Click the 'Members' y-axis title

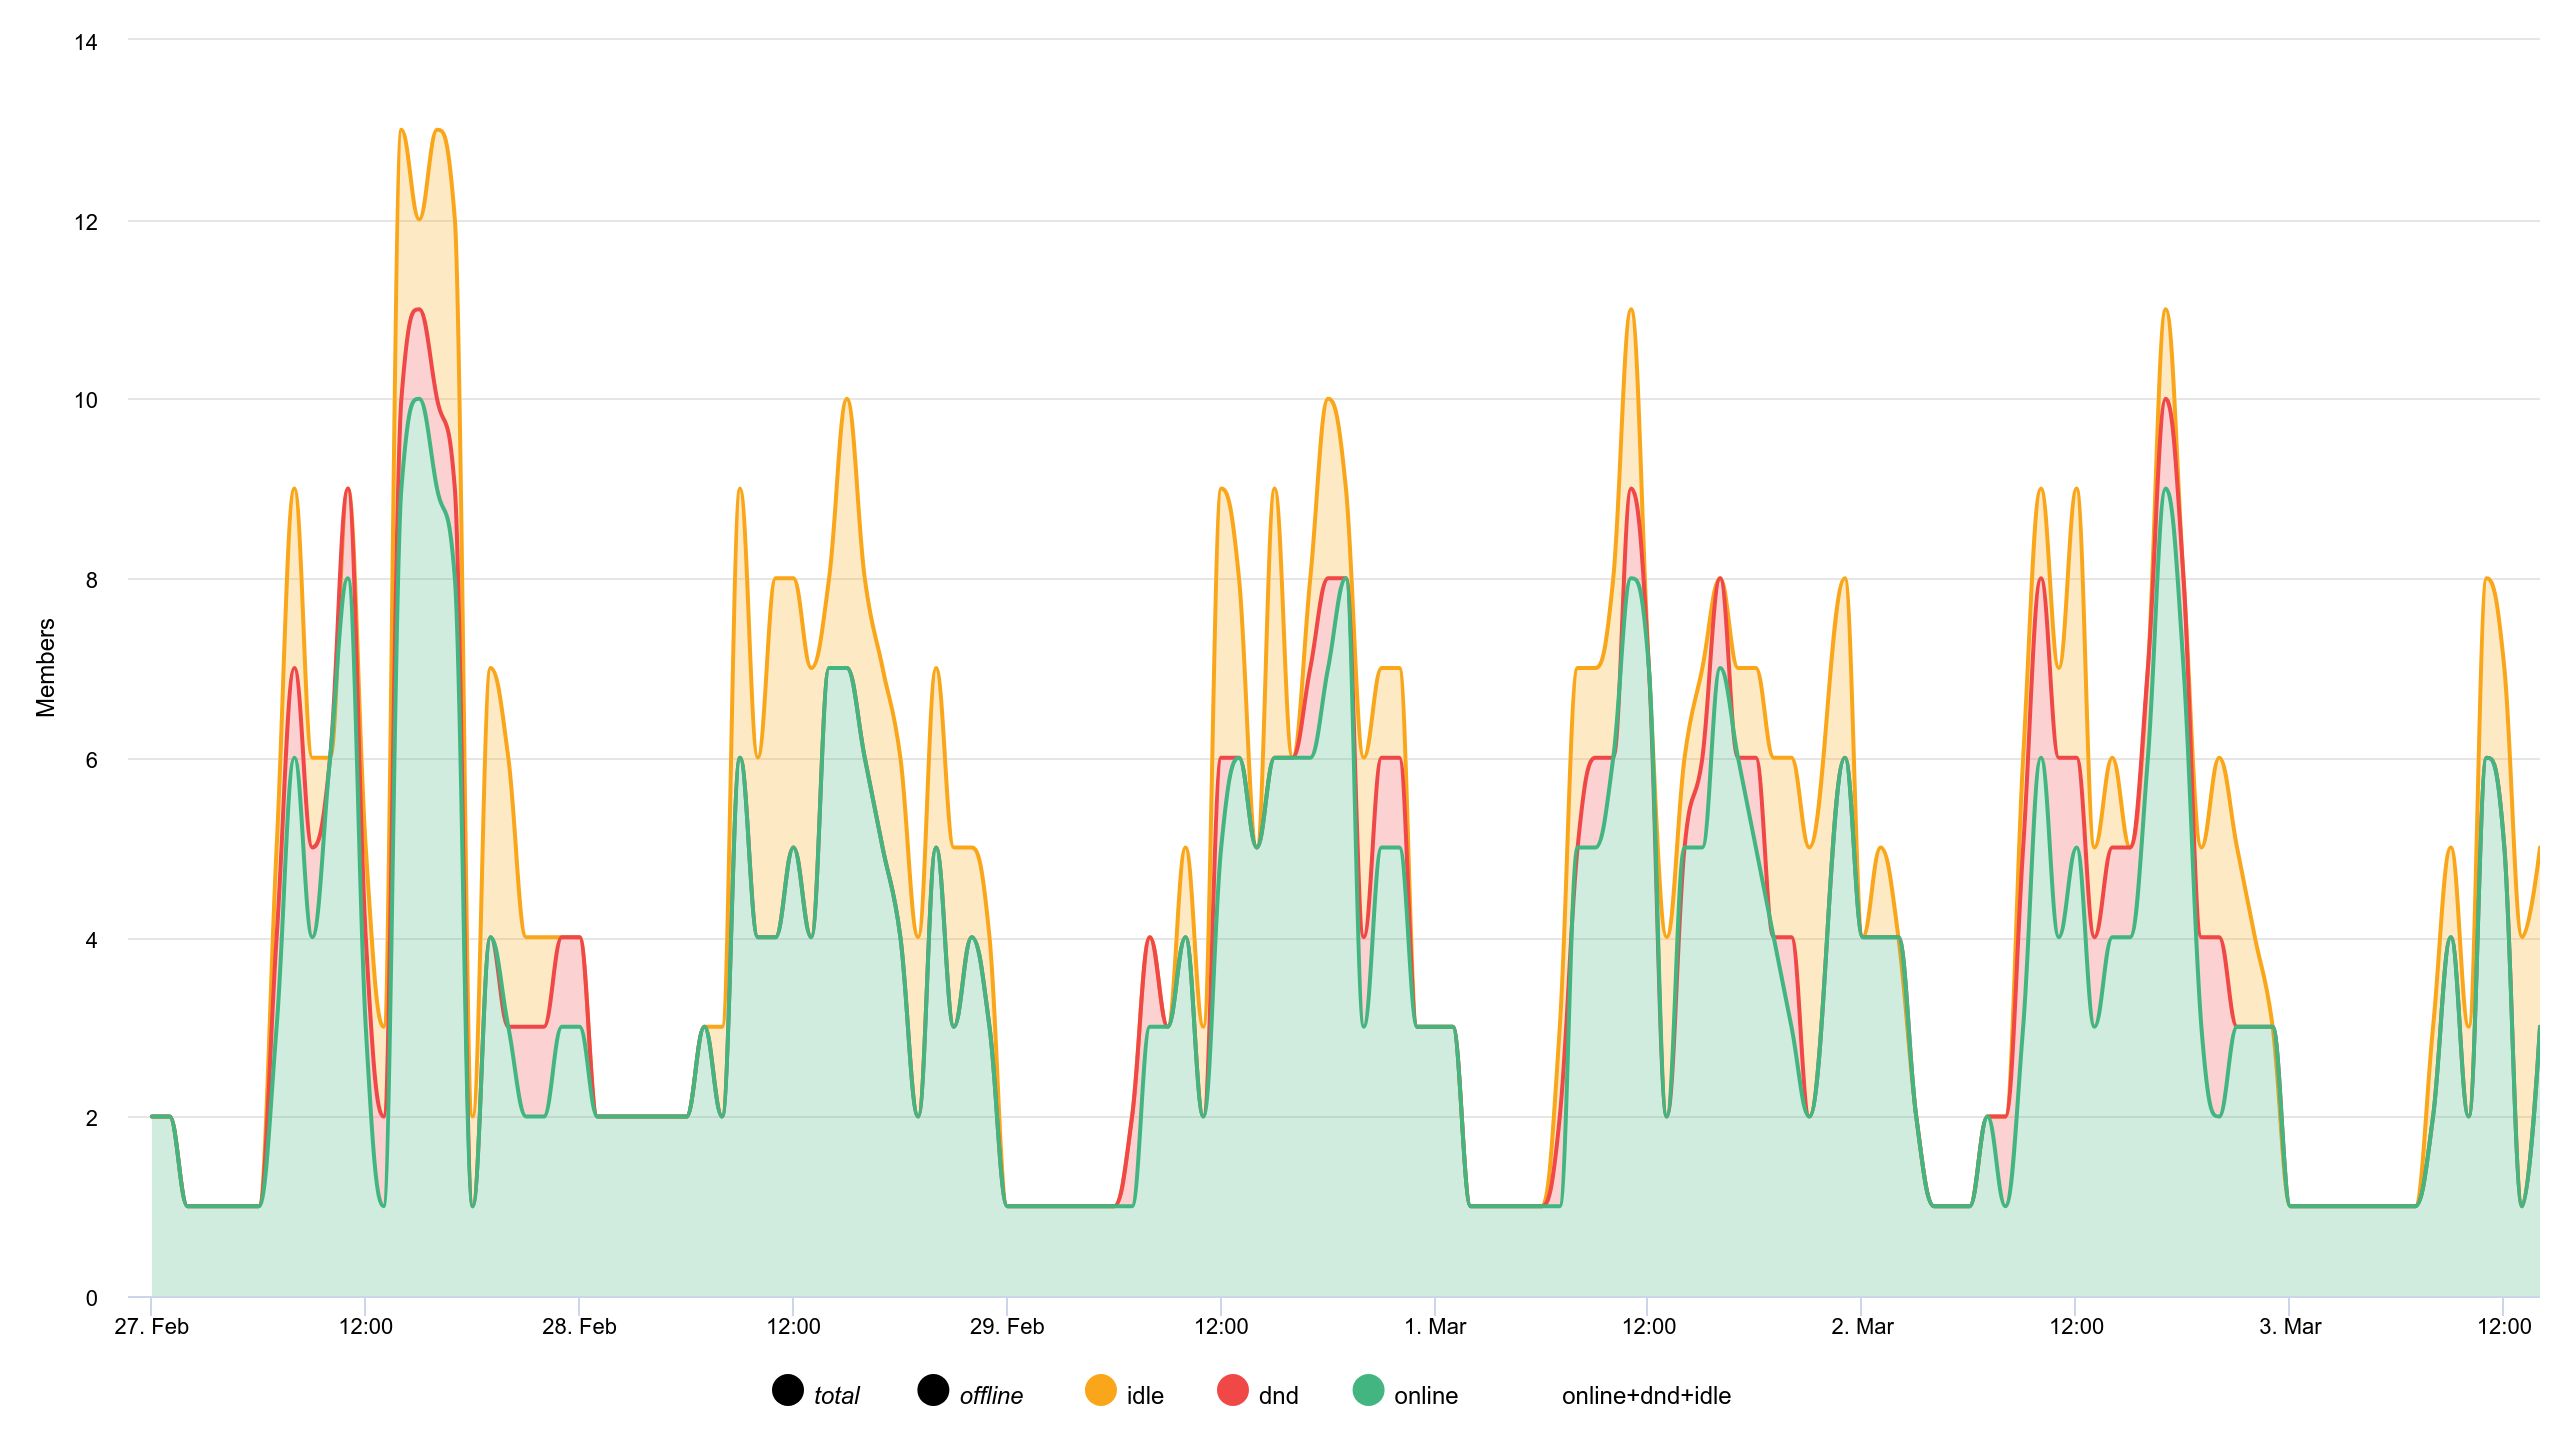coord(45,668)
